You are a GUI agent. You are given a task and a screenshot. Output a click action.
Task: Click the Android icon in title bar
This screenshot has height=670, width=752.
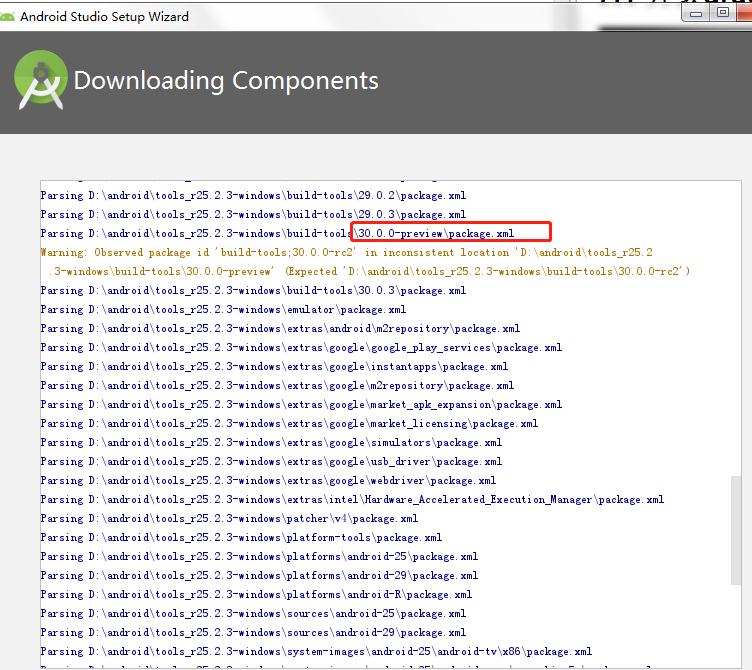point(10,16)
